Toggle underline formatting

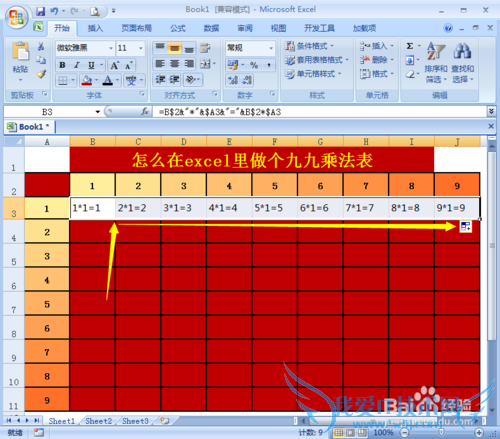click(x=91, y=65)
